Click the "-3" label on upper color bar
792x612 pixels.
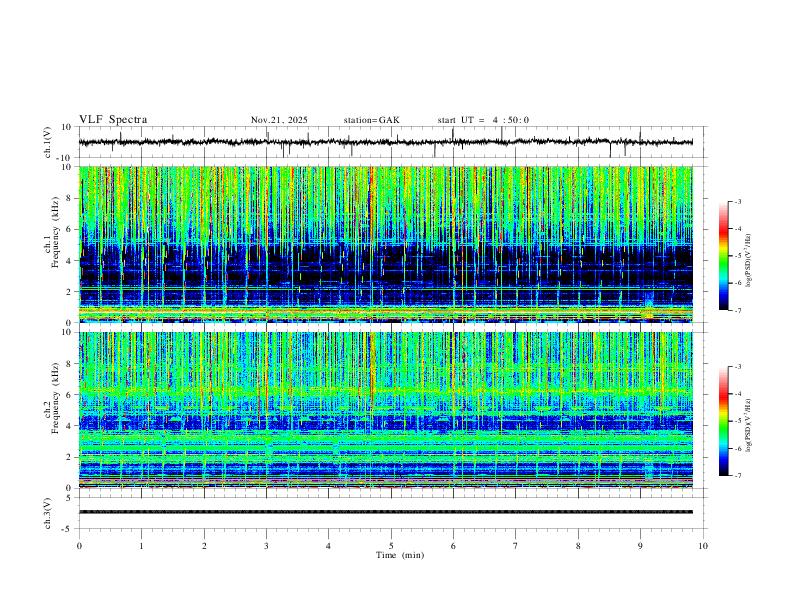tap(737, 201)
